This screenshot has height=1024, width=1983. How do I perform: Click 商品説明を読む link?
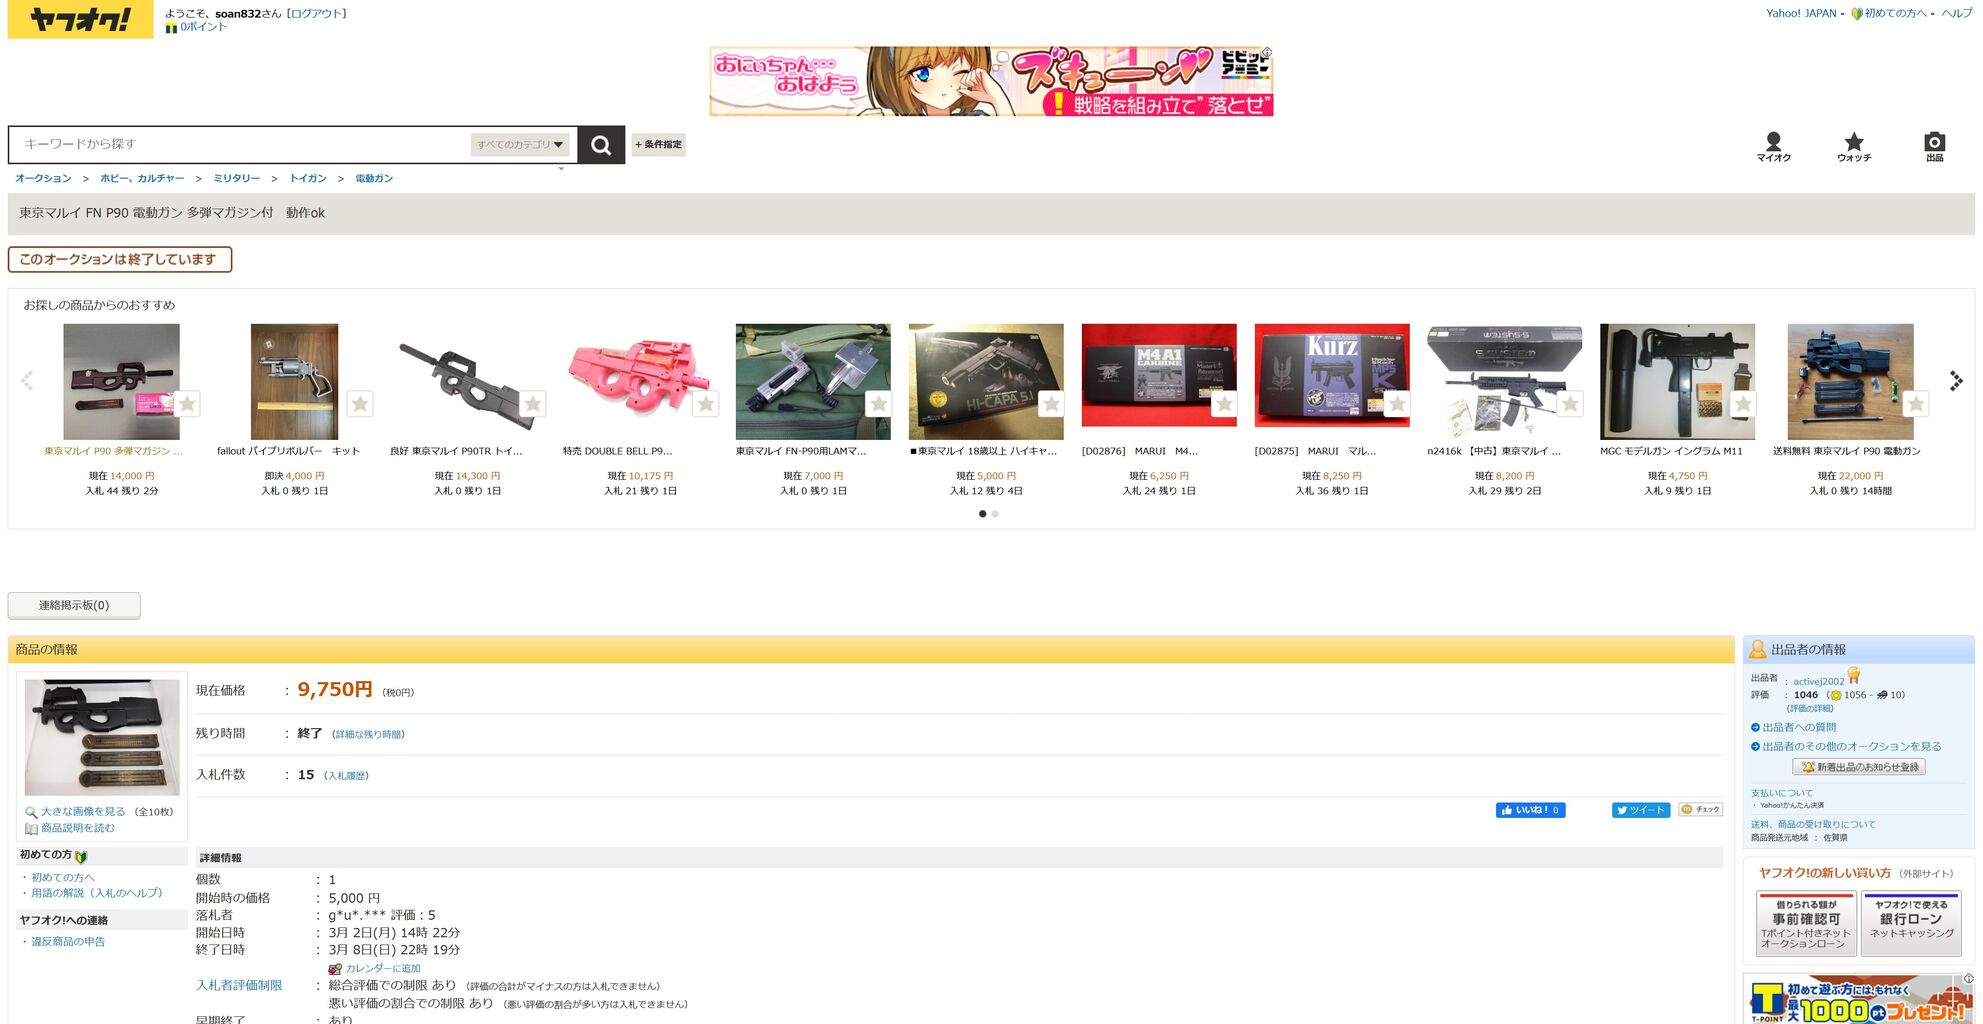click(x=78, y=828)
